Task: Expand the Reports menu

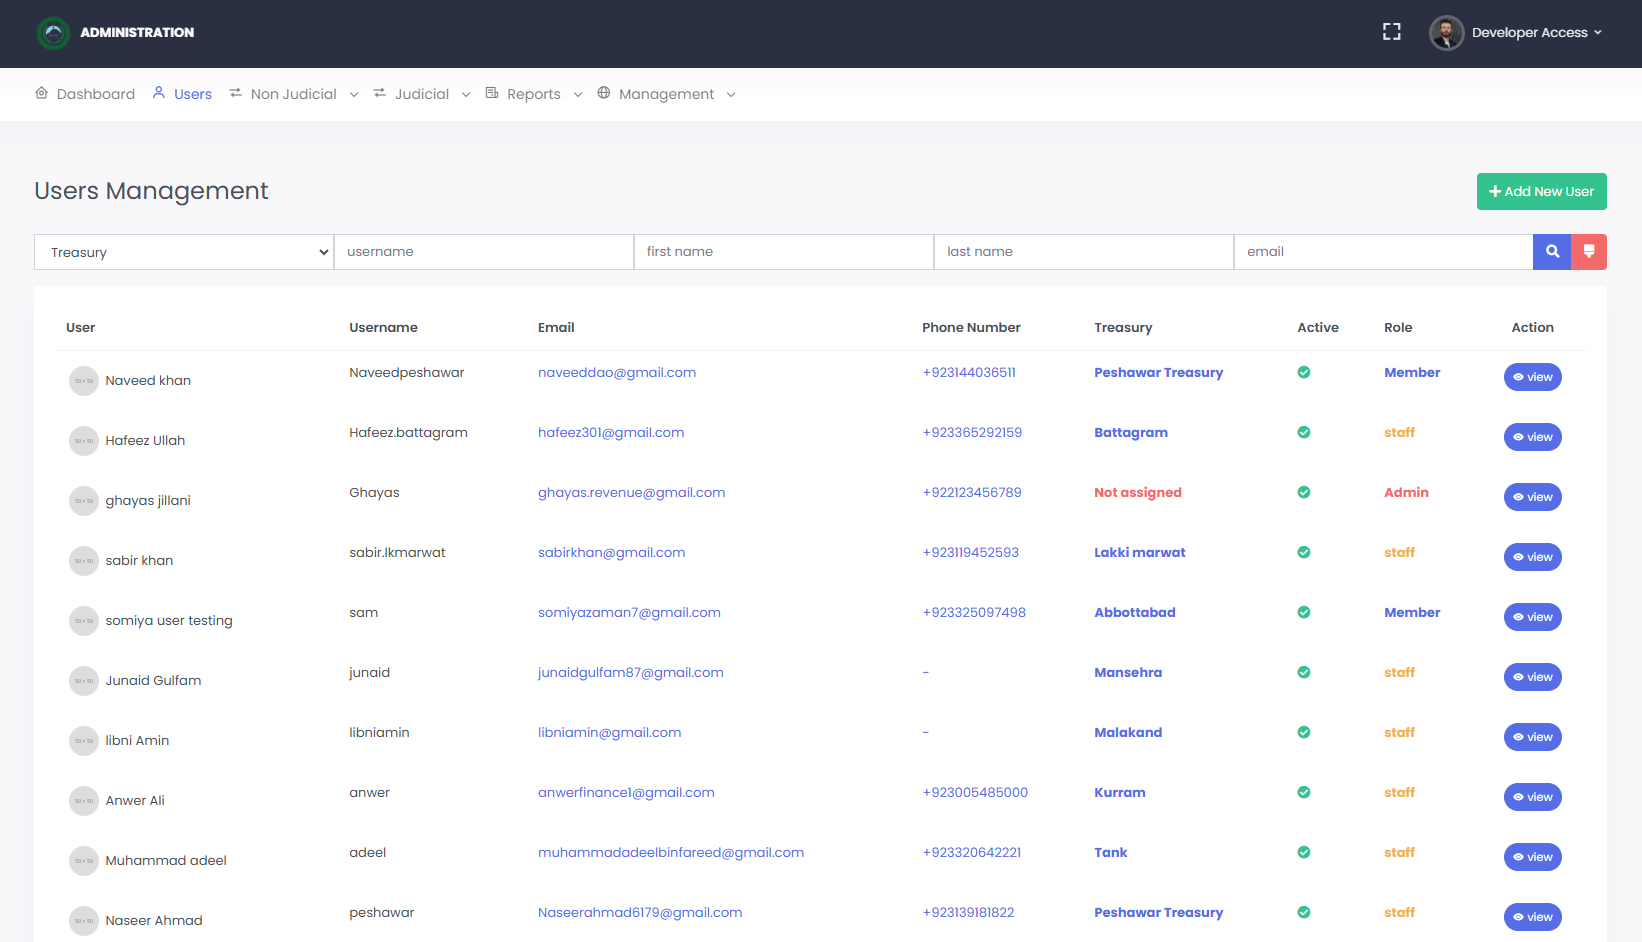Action: click(x=534, y=94)
